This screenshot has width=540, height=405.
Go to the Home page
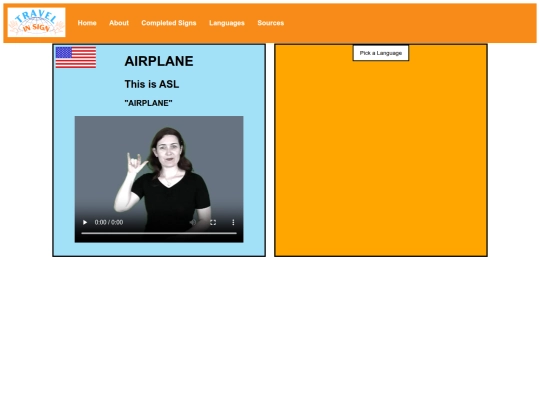point(87,23)
